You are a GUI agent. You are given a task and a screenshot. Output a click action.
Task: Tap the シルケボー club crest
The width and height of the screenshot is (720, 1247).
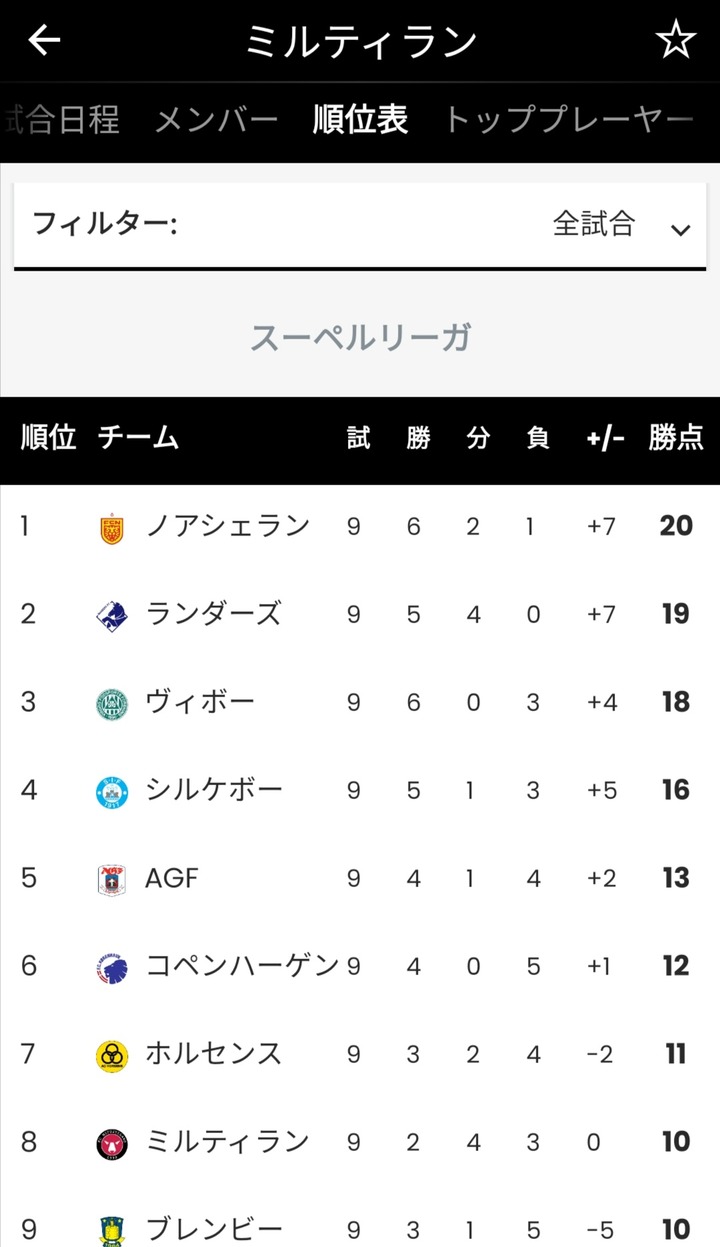(x=112, y=791)
